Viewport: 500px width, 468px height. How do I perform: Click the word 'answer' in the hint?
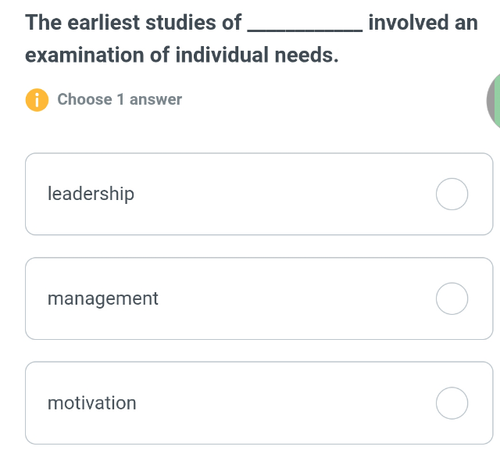click(x=156, y=99)
